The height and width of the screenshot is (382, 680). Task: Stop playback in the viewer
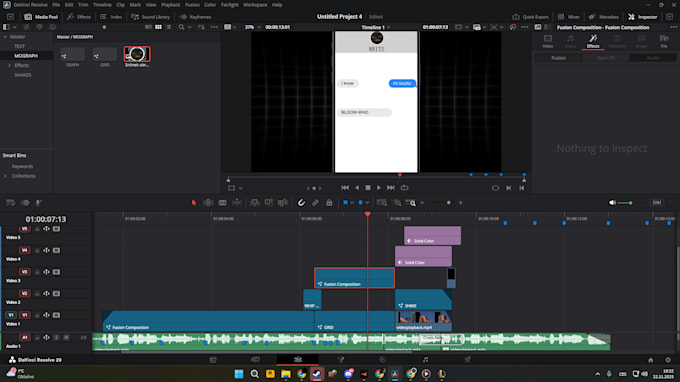click(368, 188)
